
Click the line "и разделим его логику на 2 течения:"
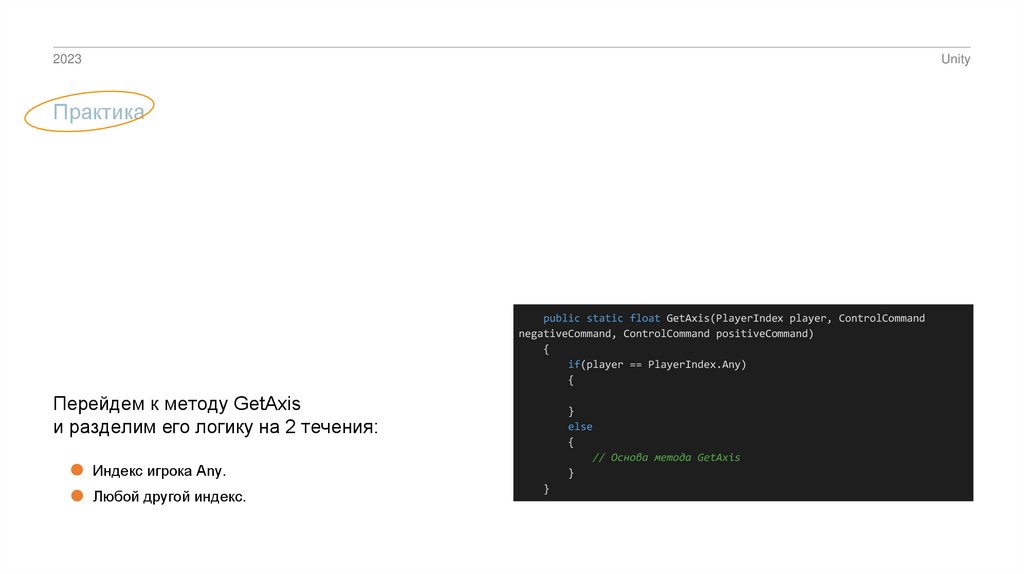tap(216, 428)
